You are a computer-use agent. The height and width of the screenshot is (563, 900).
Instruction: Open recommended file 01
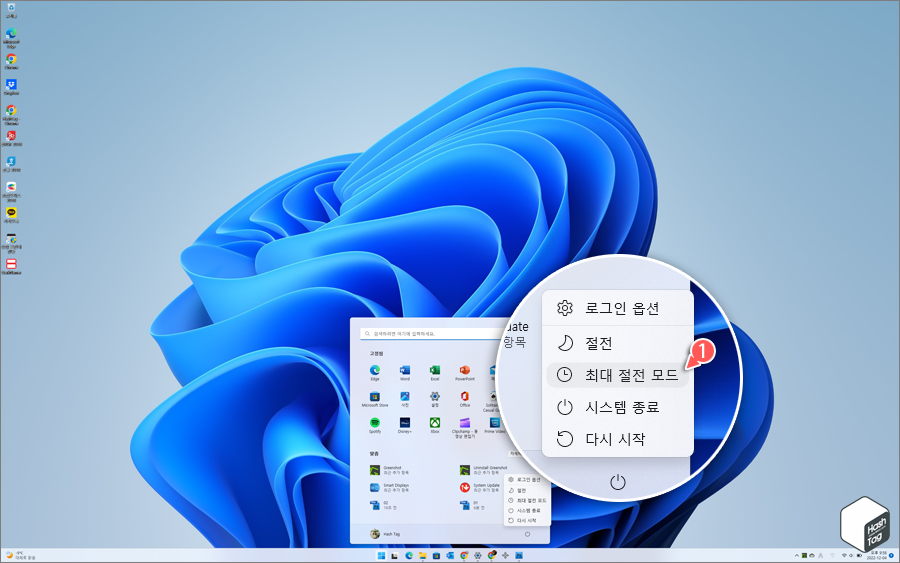[x=471, y=505]
